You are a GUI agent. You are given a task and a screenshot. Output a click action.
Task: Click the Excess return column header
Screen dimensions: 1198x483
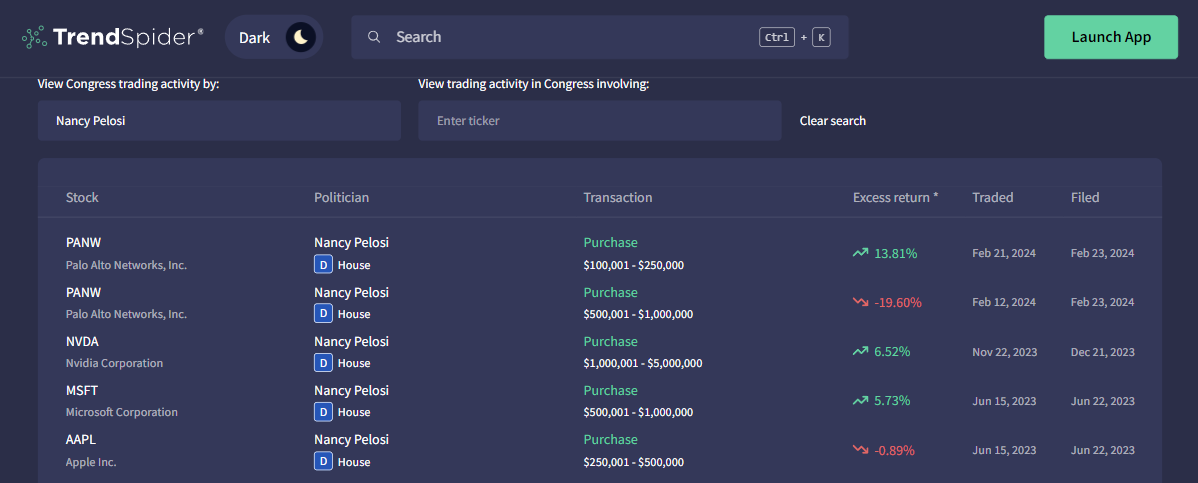[895, 197]
